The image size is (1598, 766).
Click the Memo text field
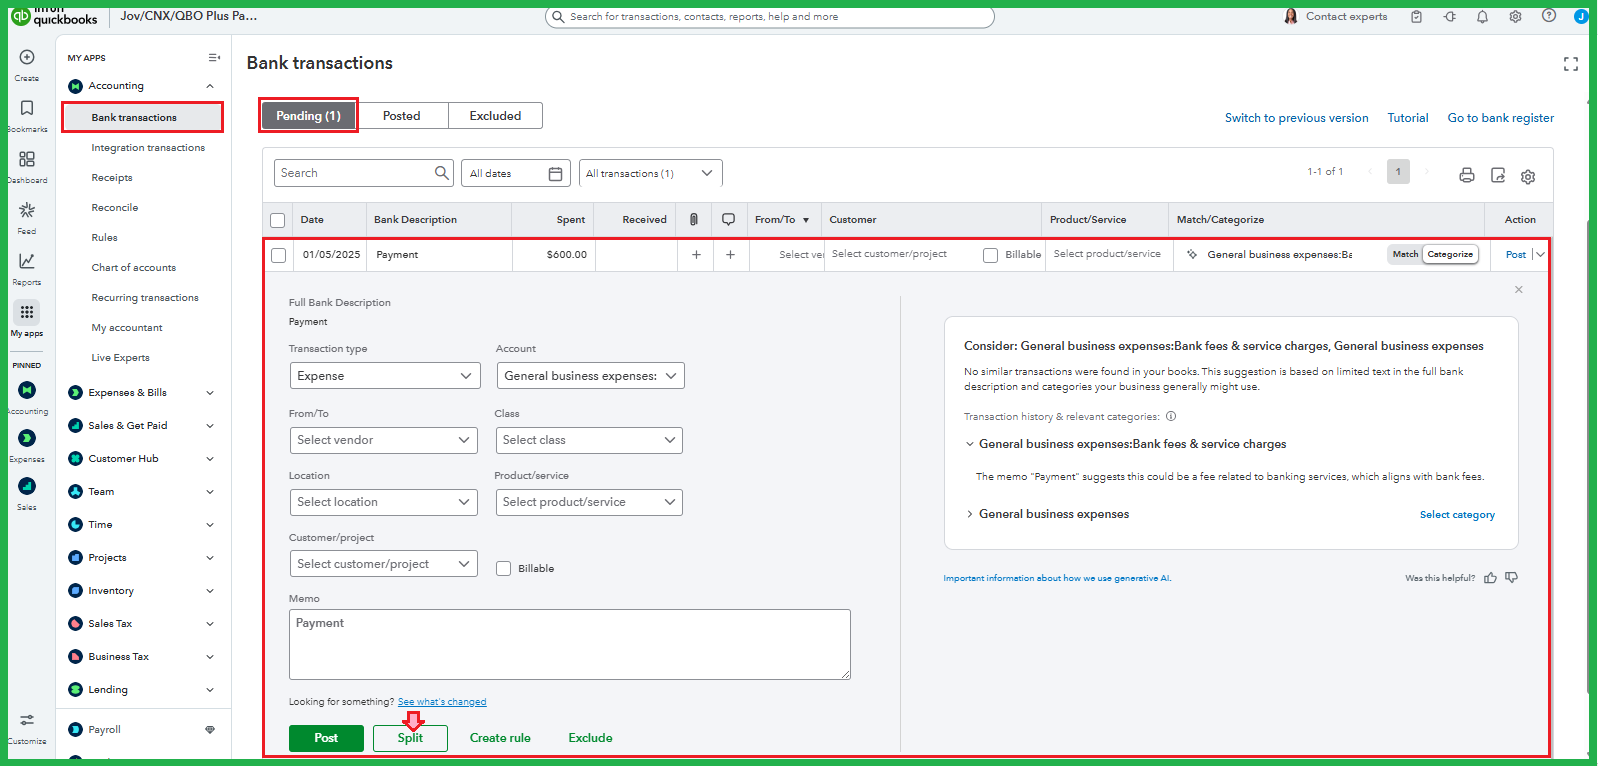[569, 644]
